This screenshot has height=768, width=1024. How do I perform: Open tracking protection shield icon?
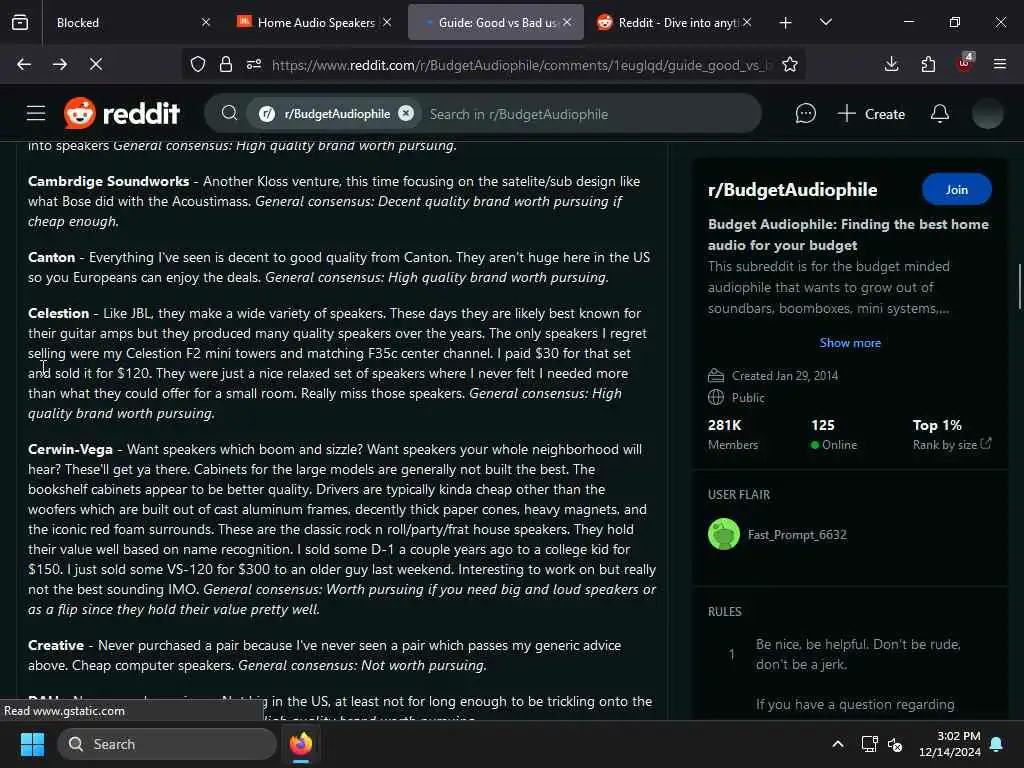[x=198, y=64]
